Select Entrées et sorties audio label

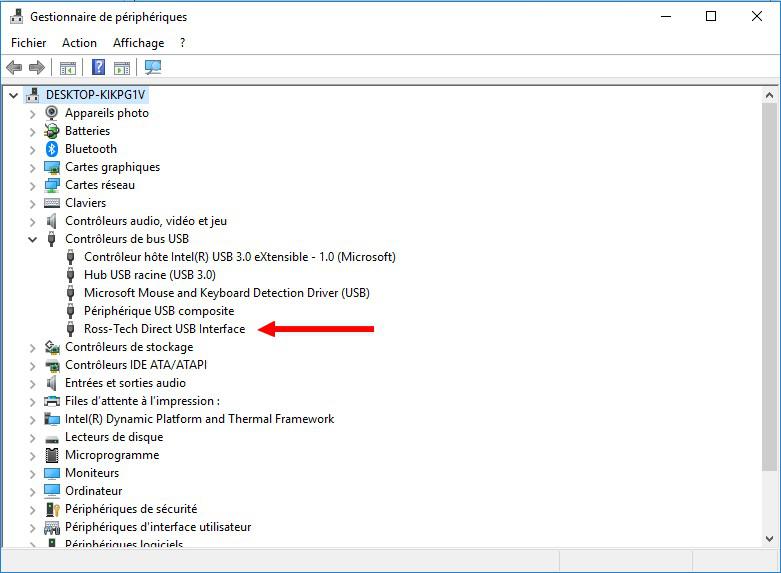[x=126, y=383]
